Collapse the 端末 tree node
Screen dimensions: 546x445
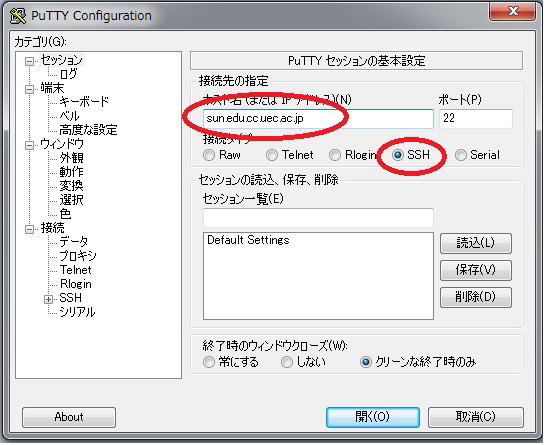click(x=30, y=89)
